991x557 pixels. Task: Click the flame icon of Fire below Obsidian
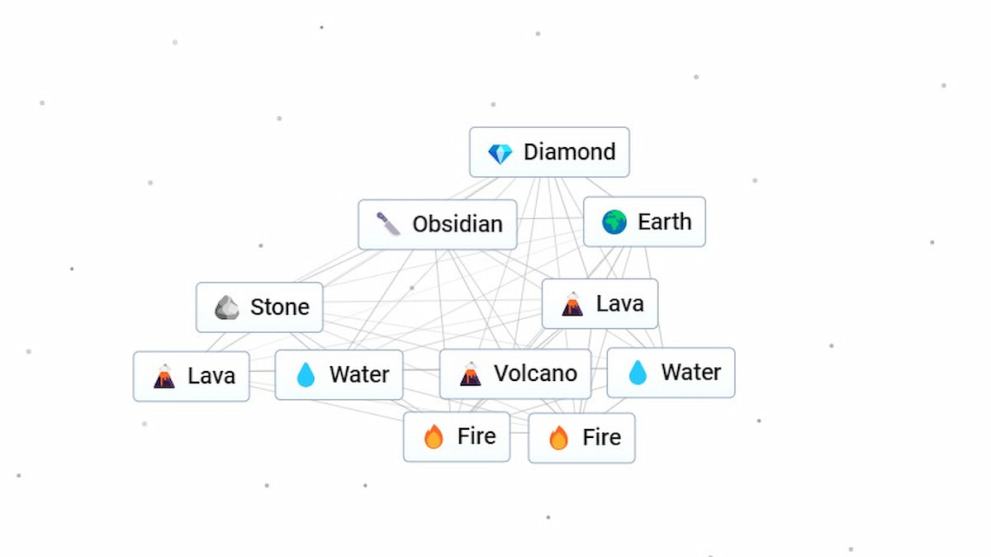[433, 437]
